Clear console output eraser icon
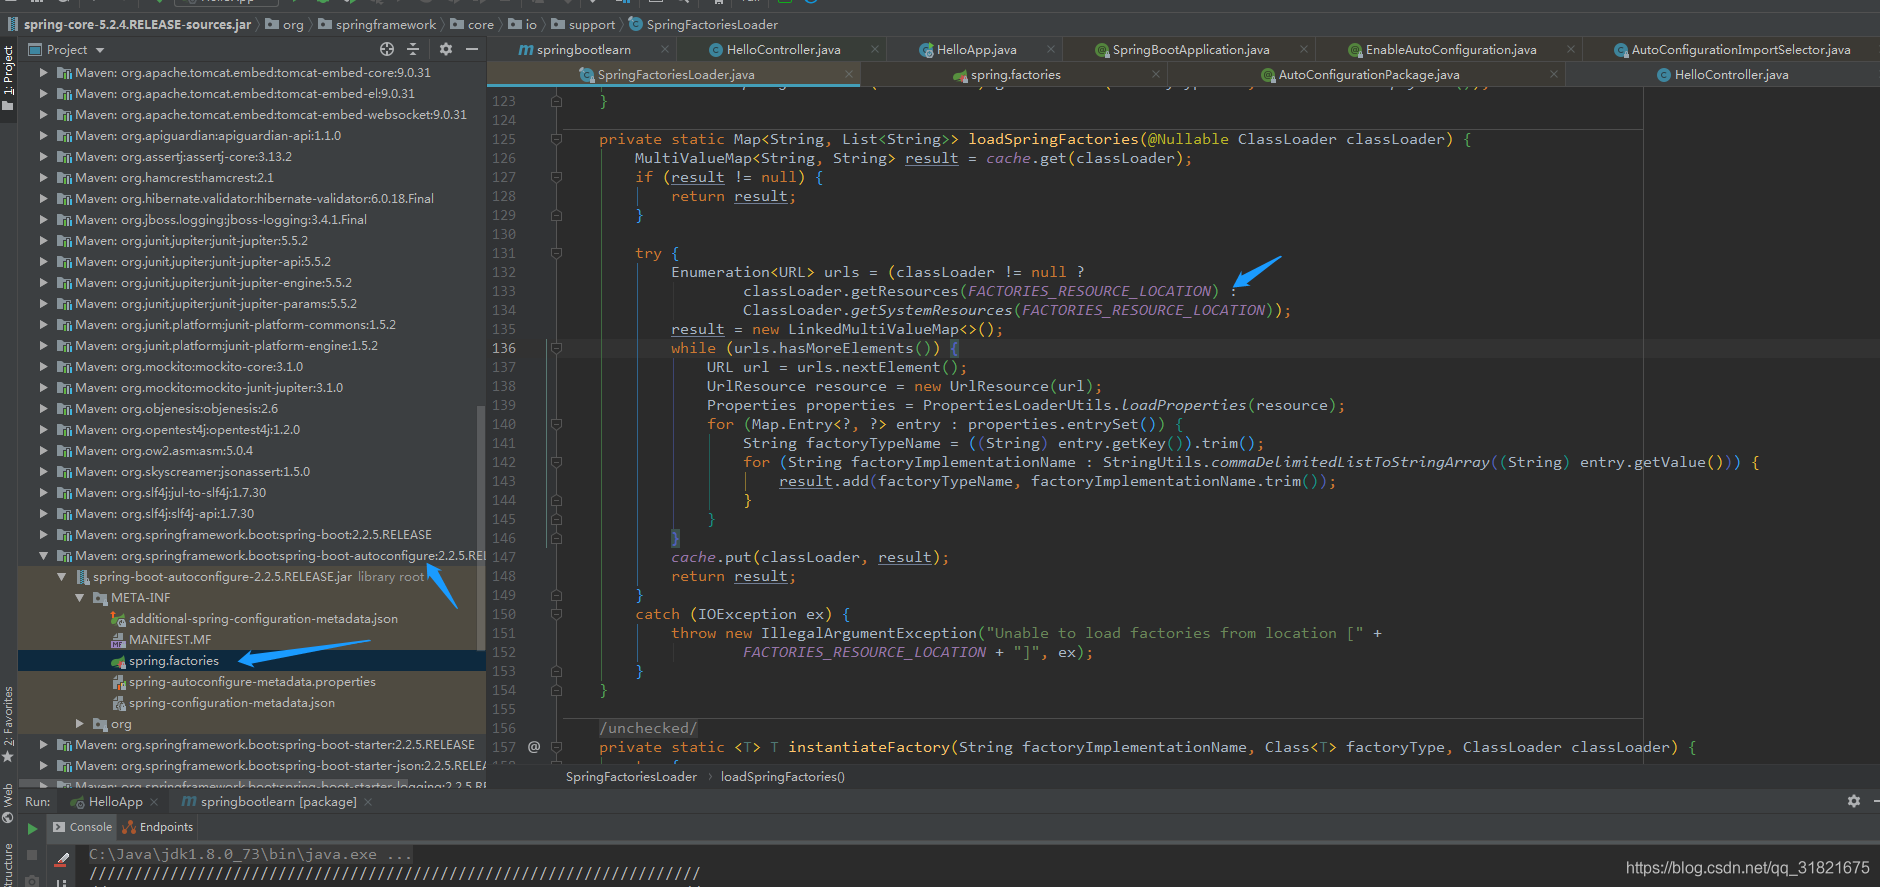 [62, 859]
